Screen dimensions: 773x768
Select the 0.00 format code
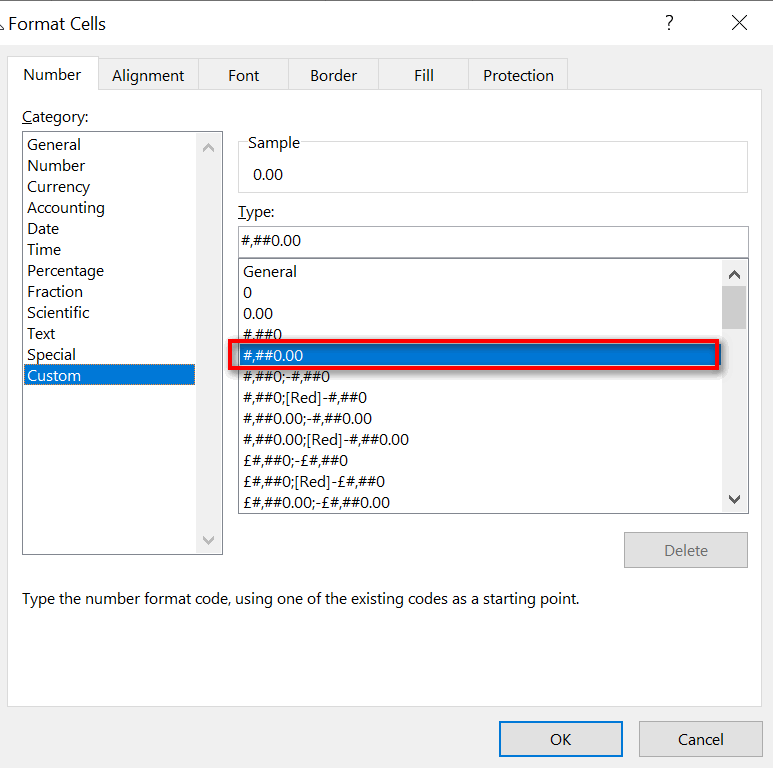pos(258,314)
